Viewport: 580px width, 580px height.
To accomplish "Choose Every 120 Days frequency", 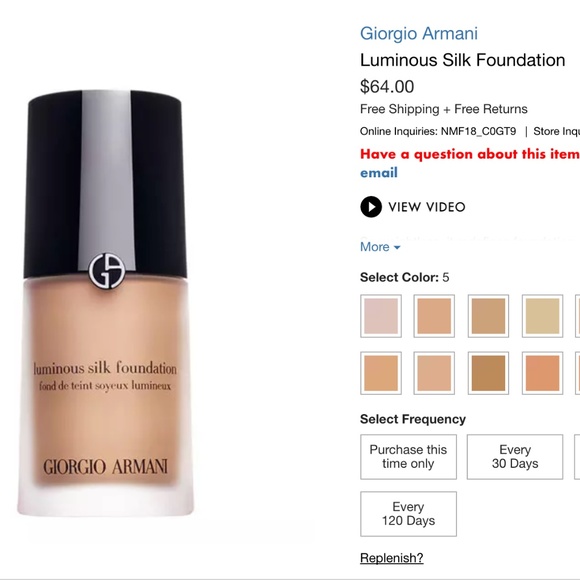I will coord(408,514).
